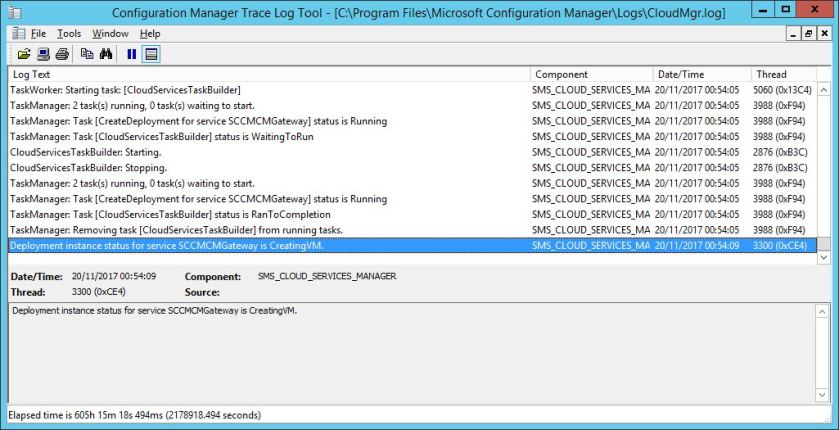Minimize the inner CloudMgr.log document window

point(794,34)
